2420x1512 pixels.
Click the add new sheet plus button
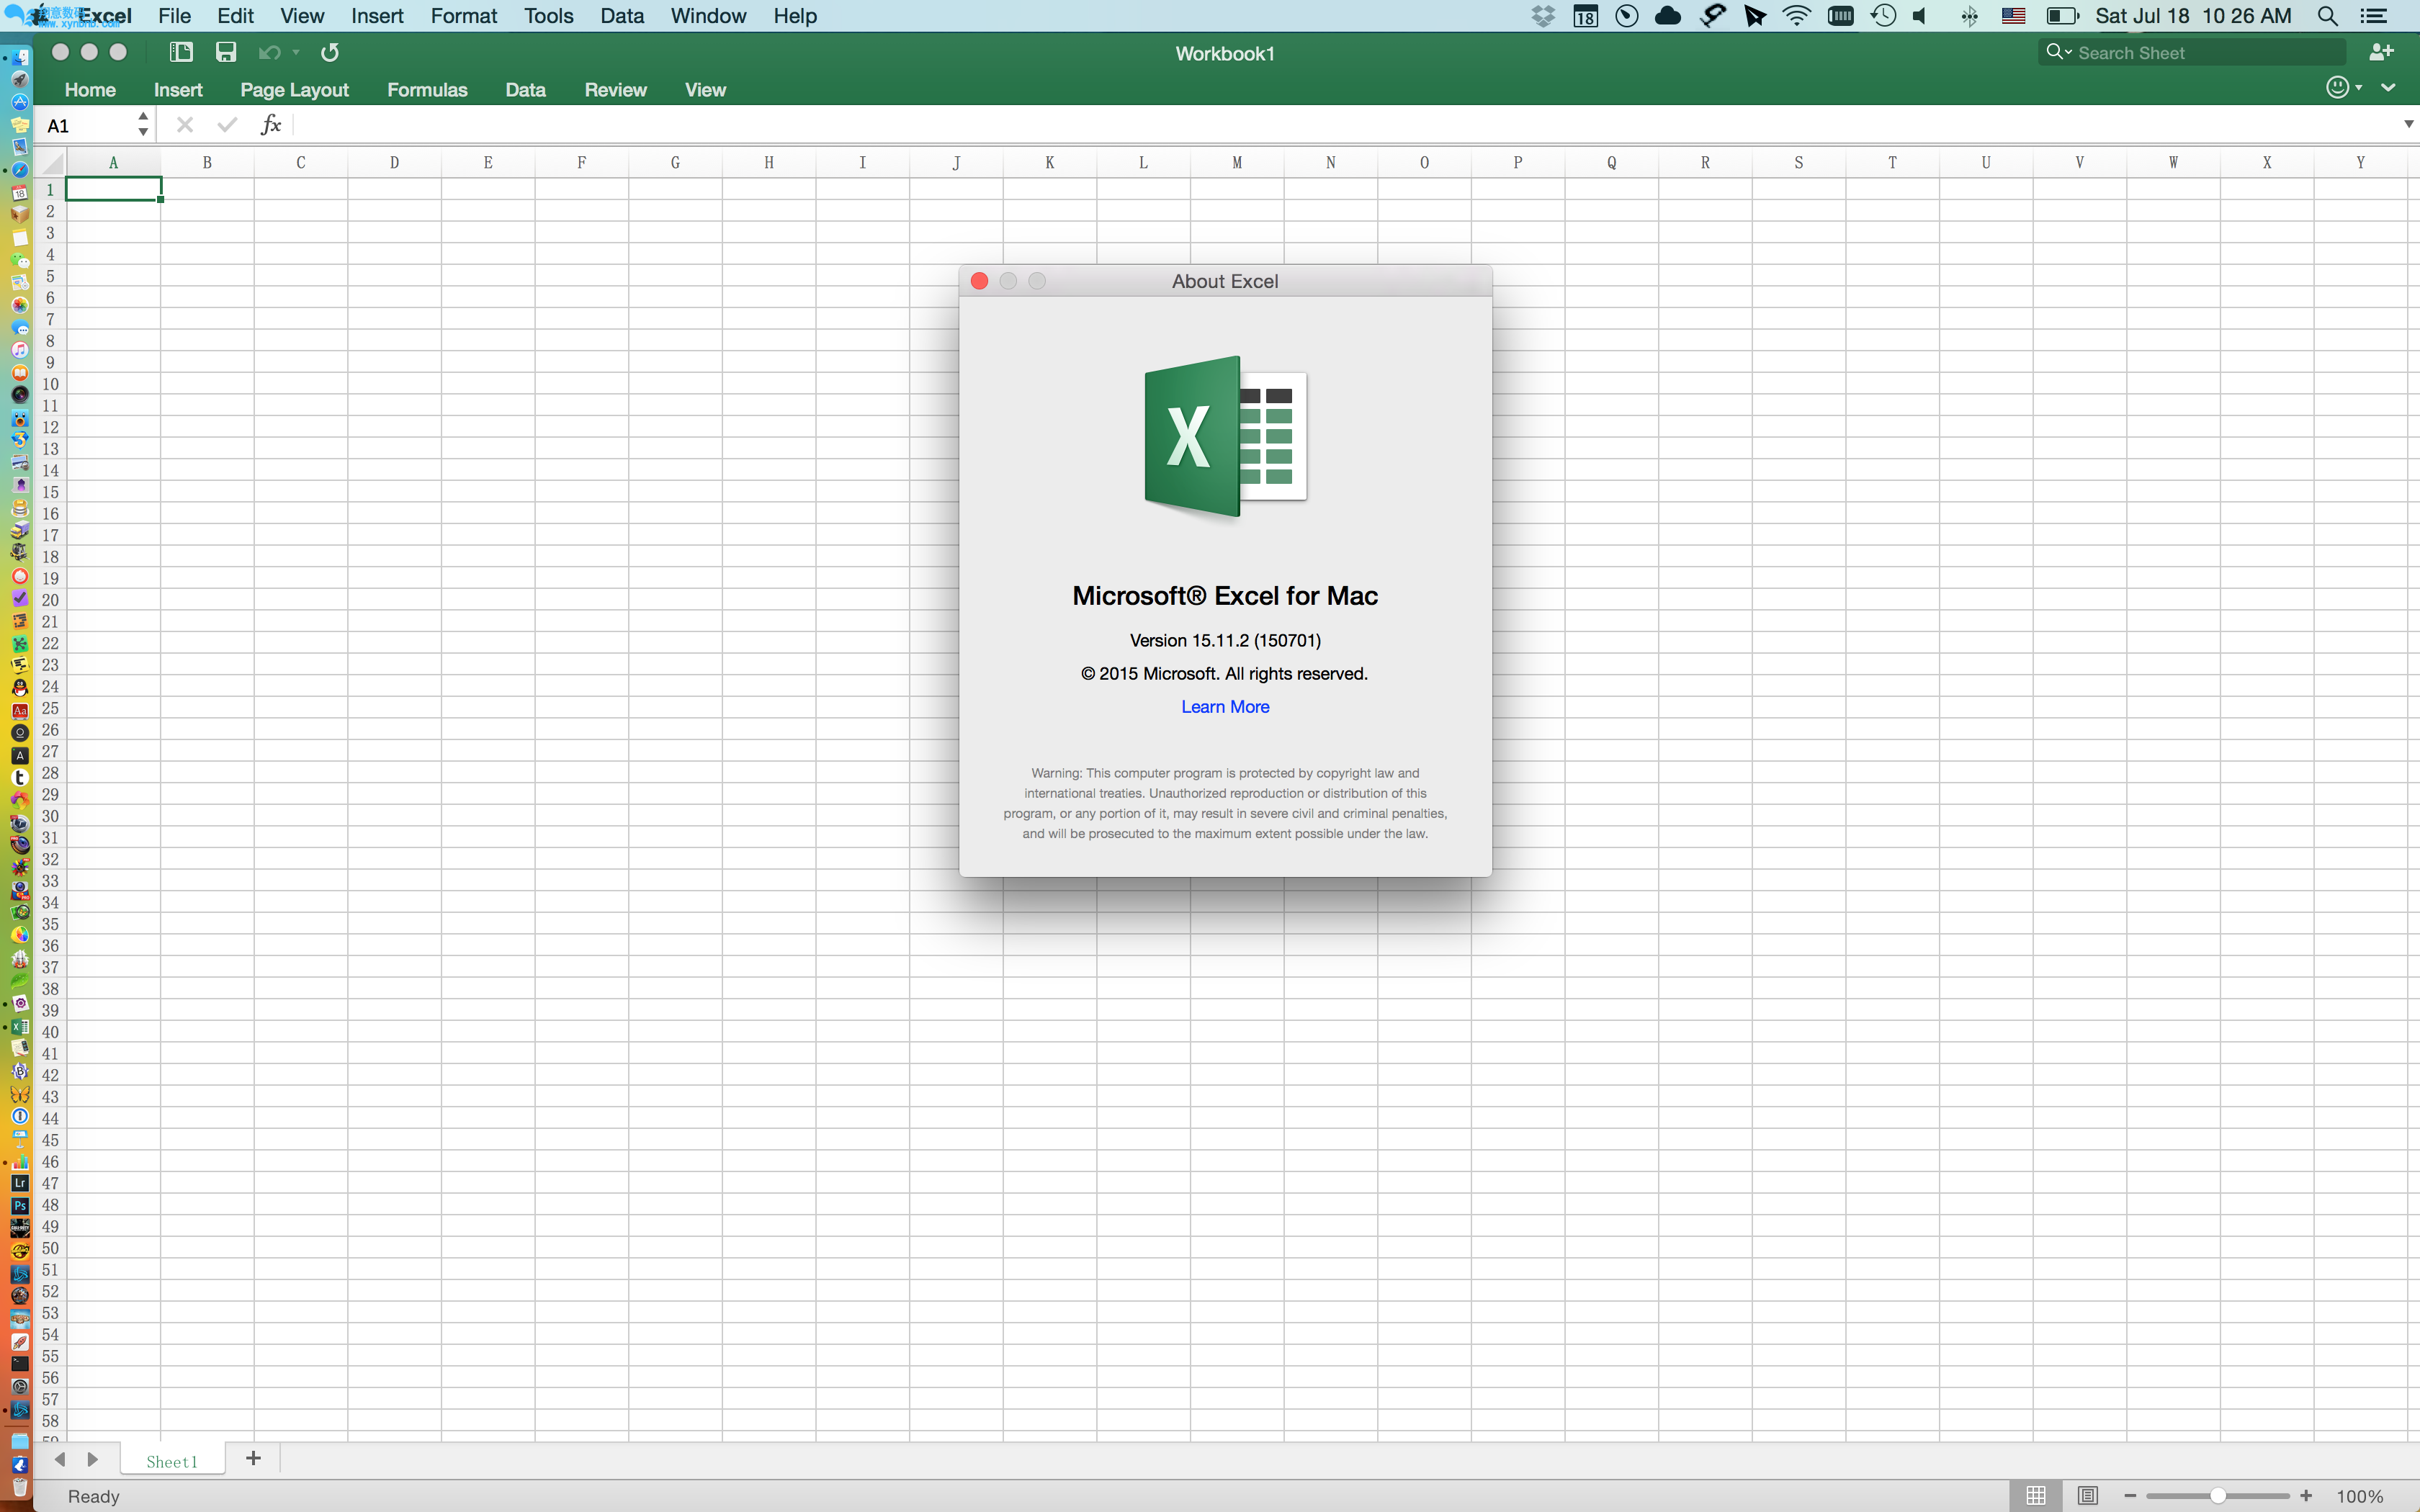pyautogui.click(x=253, y=1458)
